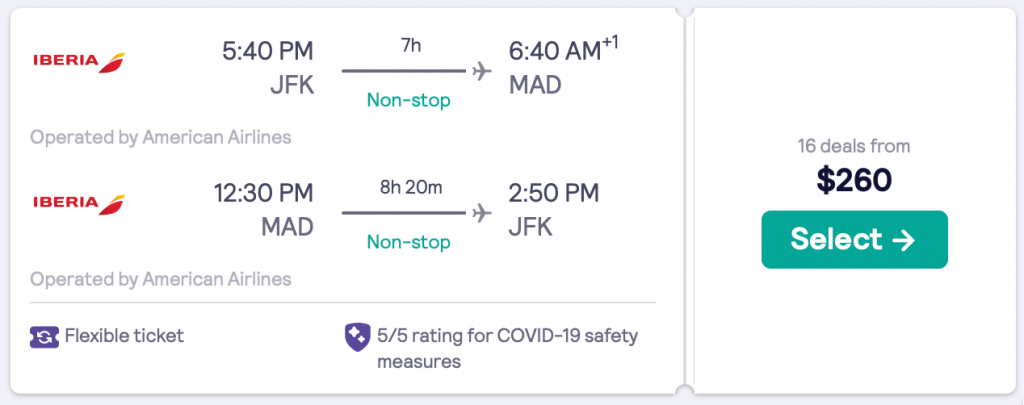Click the 16 deals from text
Screen dimensions: 1024x405
[x=853, y=146]
